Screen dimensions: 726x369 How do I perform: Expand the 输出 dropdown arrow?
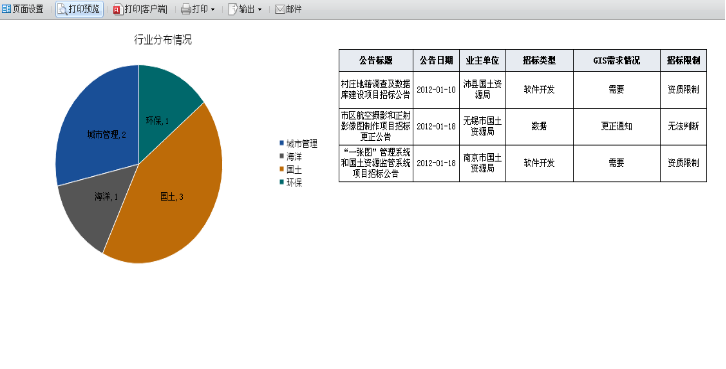click(259, 10)
